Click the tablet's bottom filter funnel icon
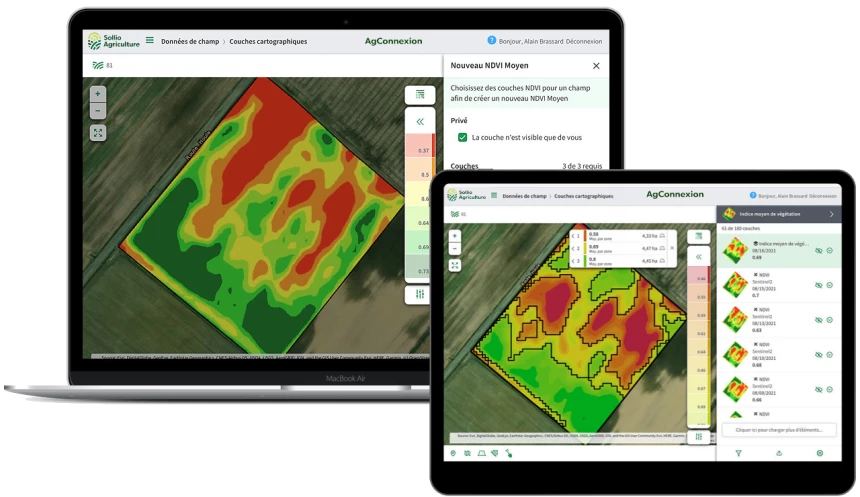Image resolution: width=860 pixels, height=497 pixels. coord(739,453)
